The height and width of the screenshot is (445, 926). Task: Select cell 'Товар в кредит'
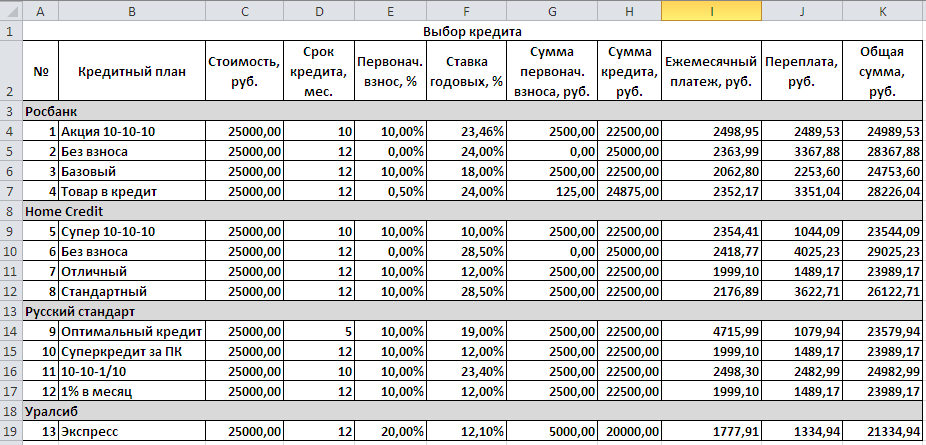point(131,191)
